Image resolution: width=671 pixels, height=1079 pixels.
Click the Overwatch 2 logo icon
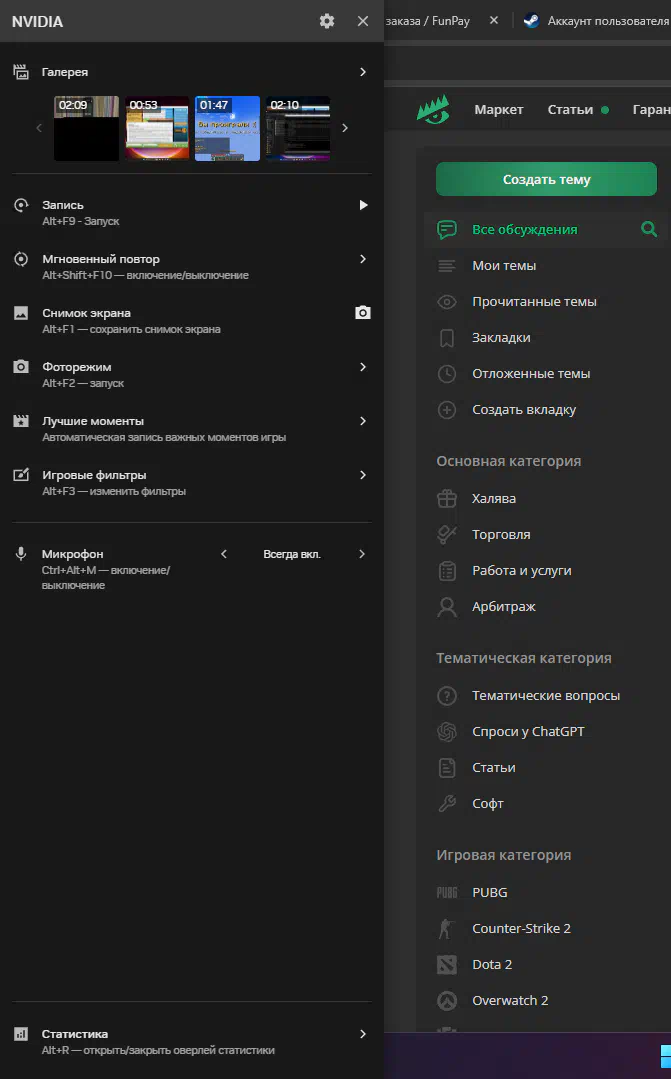(x=447, y=1001)
